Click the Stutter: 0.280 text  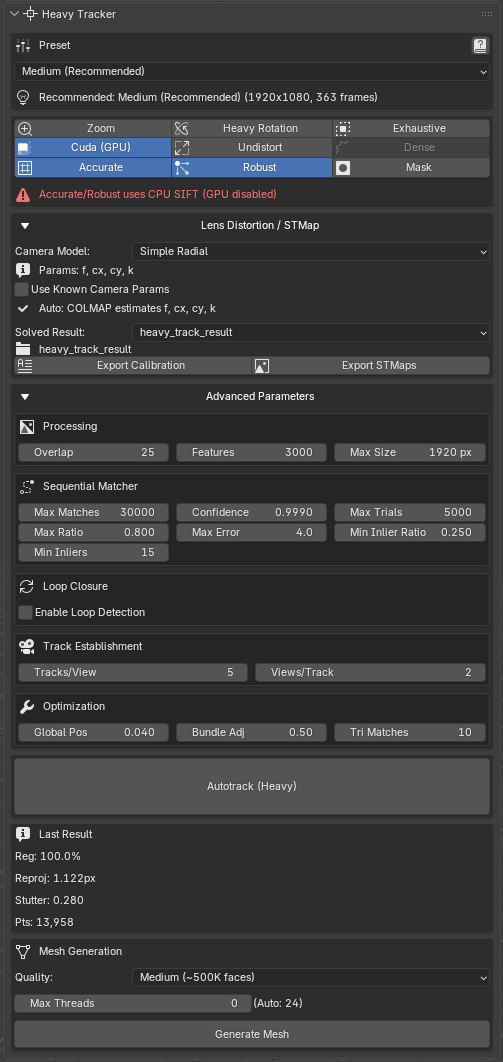[x=49, y=900]
